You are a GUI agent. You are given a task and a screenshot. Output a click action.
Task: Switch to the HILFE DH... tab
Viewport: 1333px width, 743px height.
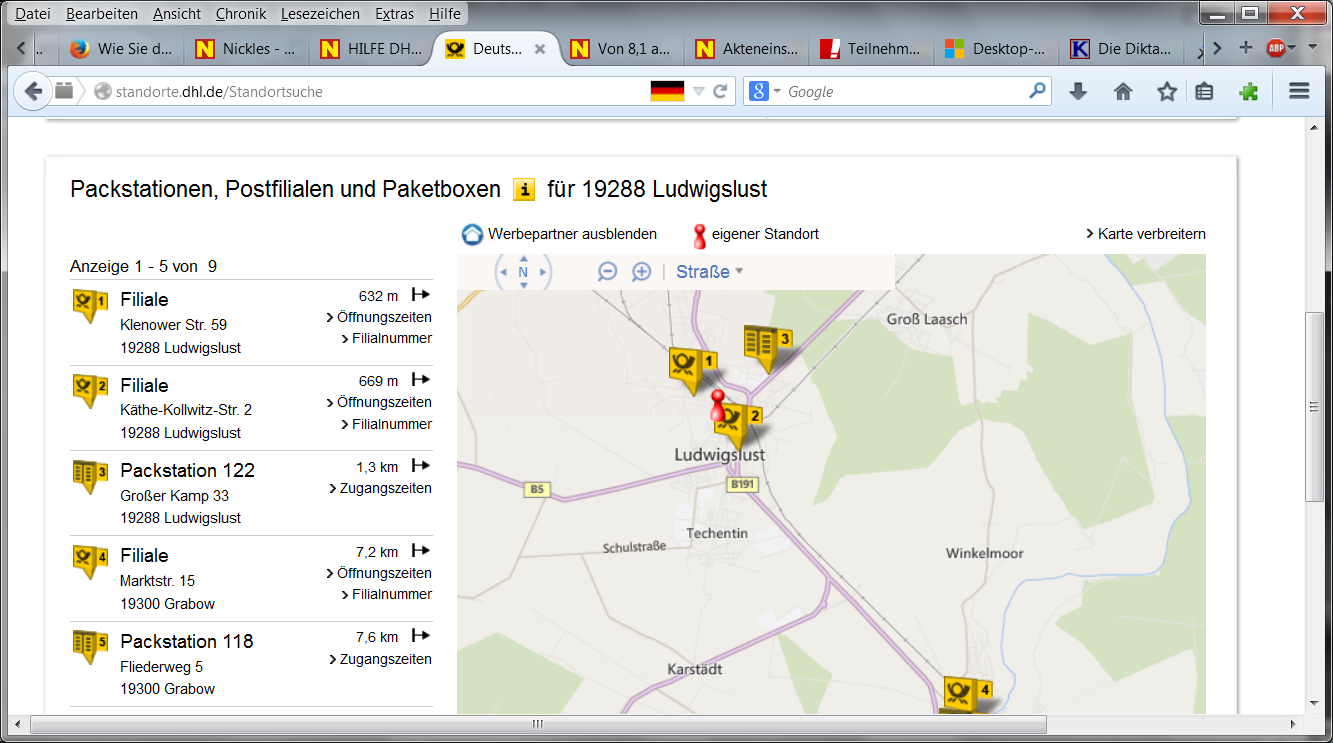tap(371, 48)
